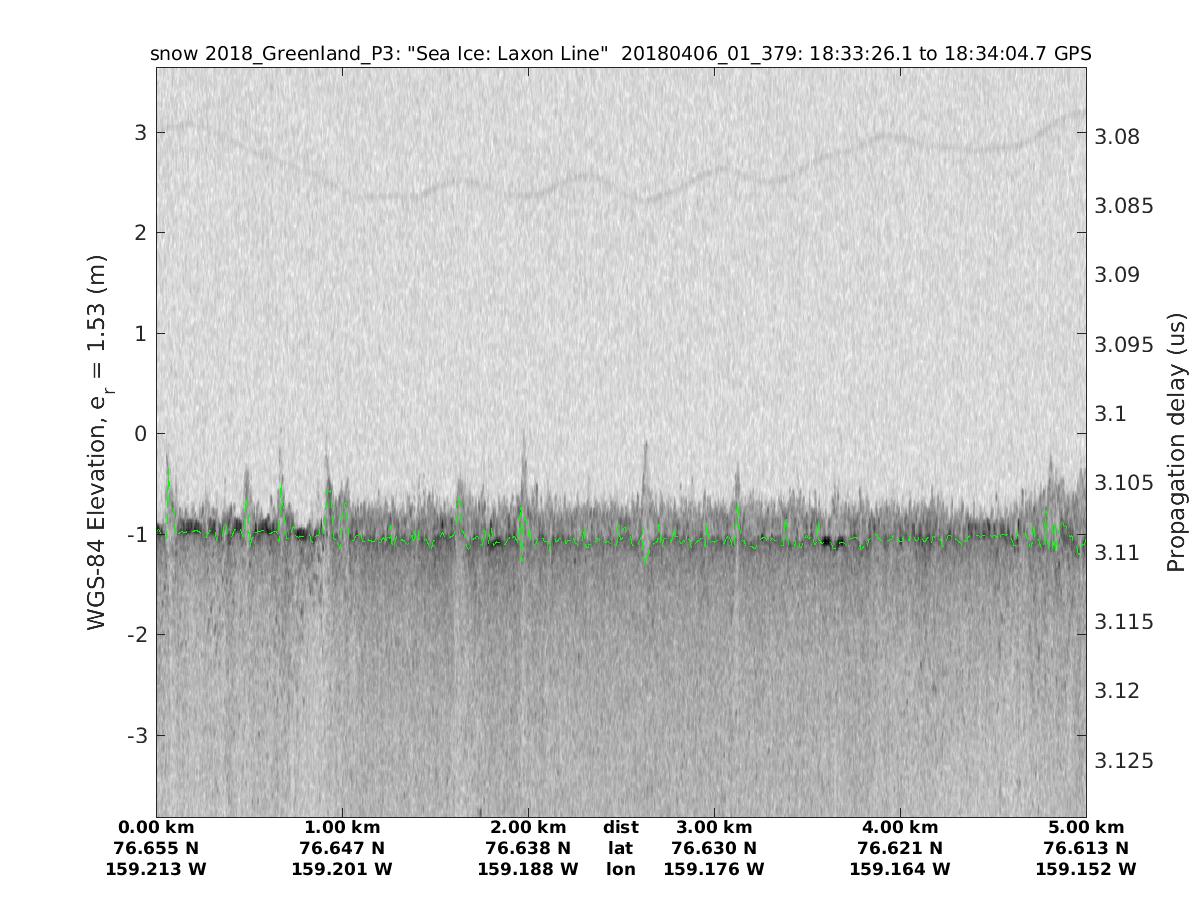Click the '159.152 W' longitude label
The height and width of the screenshot is (900, 1200).
[1086, 869]
